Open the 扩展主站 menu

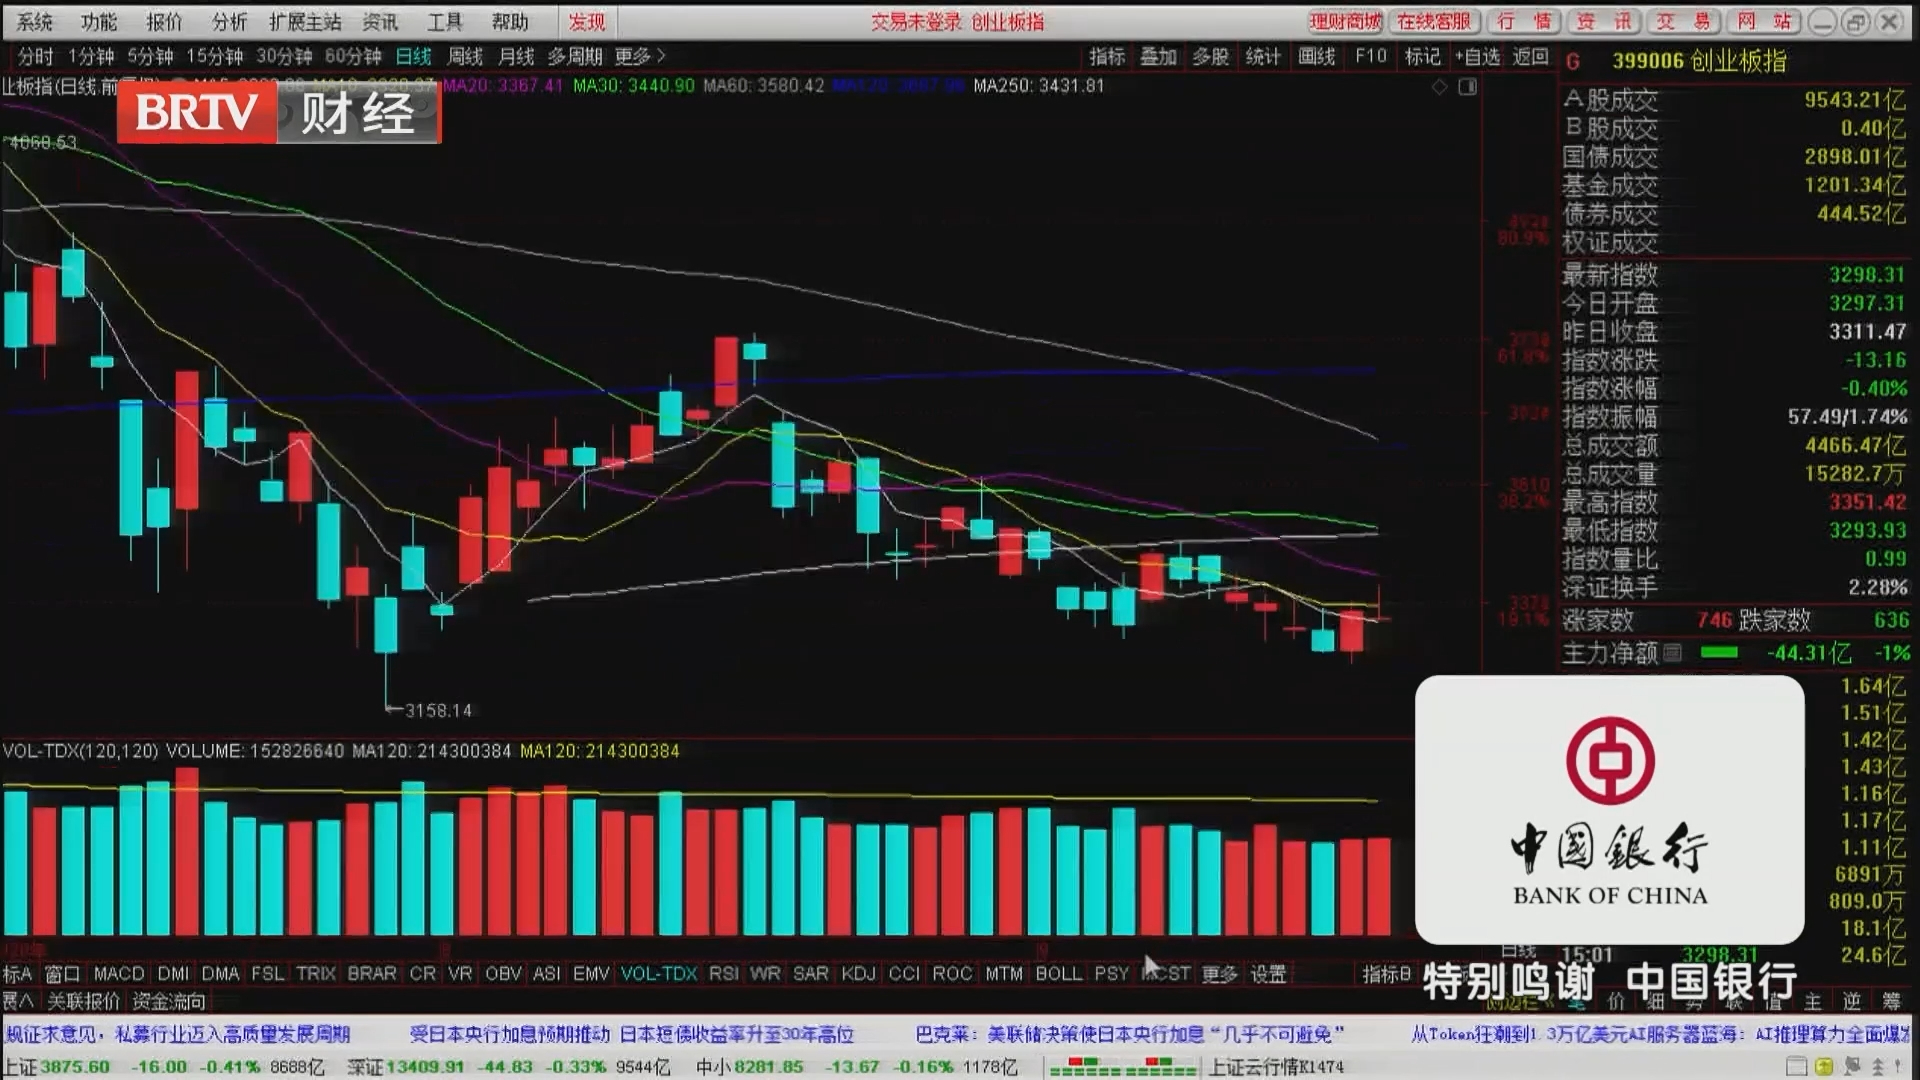(x=305, y=22)
